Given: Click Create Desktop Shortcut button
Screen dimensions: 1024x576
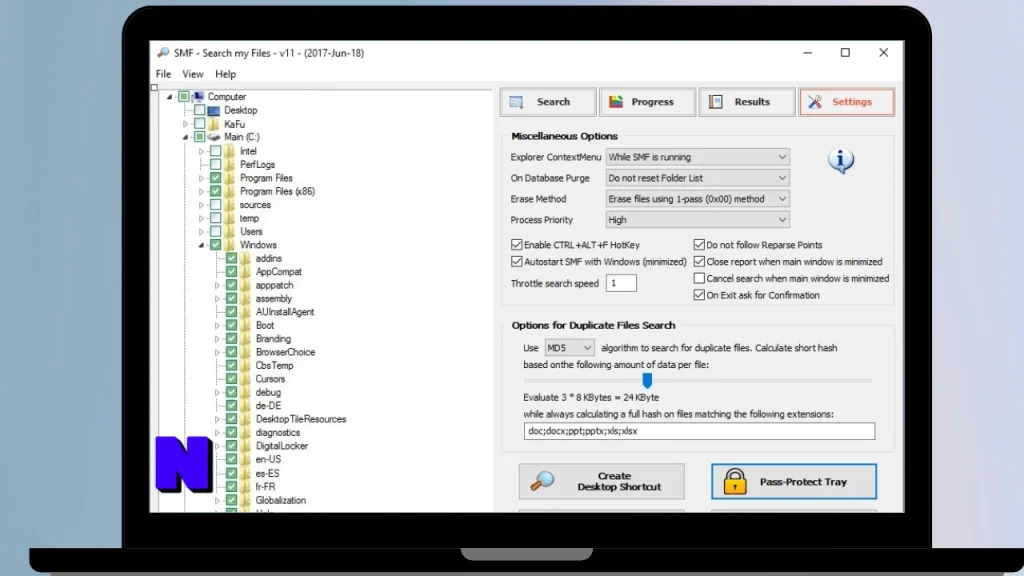Looking at the screenshot, I should point(601,481).
